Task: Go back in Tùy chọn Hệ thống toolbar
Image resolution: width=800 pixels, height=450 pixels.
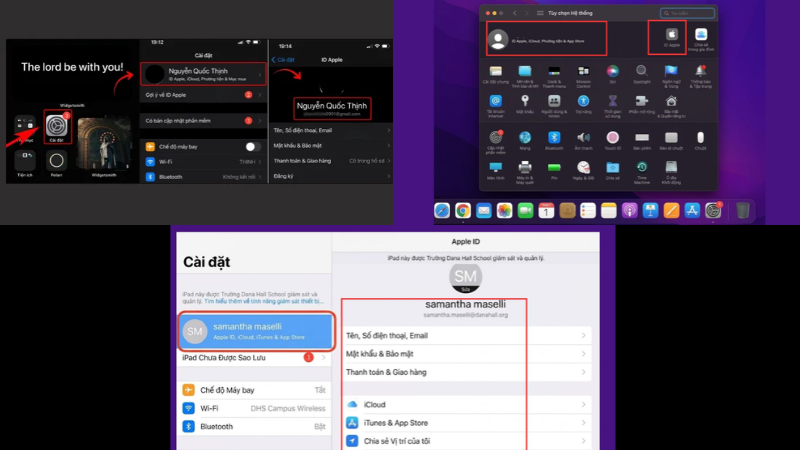Action: tap(515, 13)
